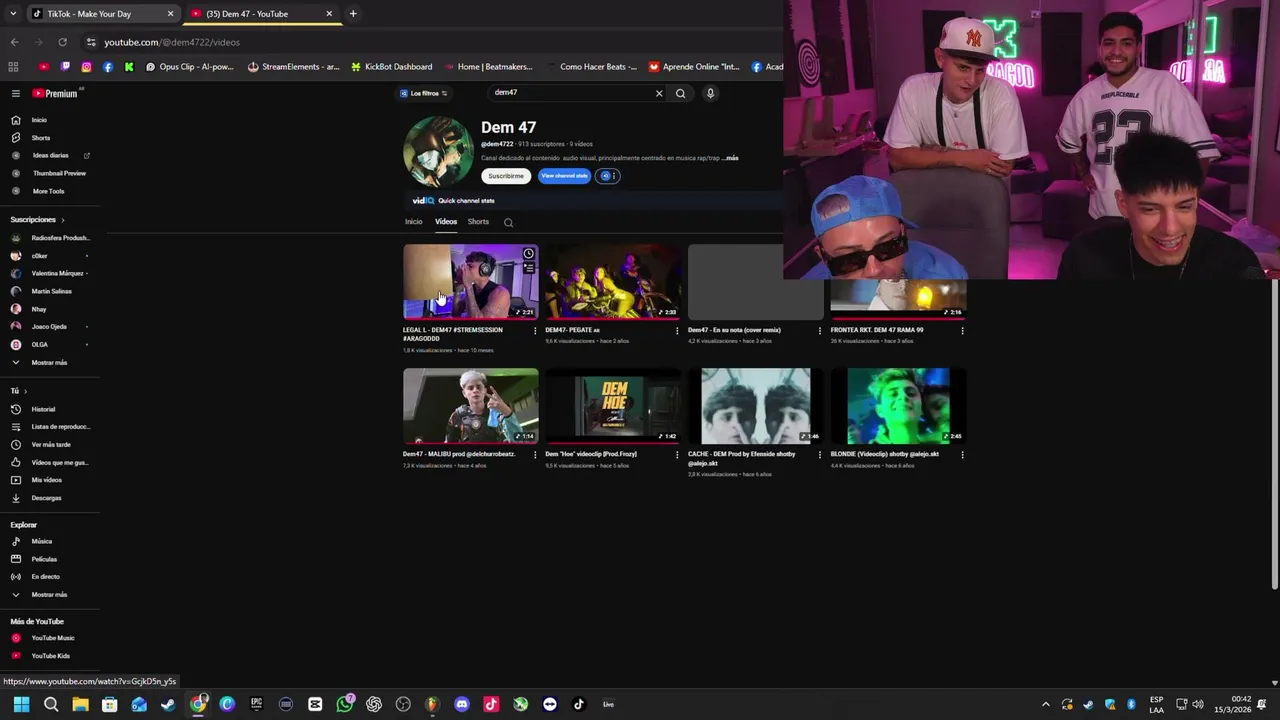Expand the Tú section

click(x=18, y=391)
